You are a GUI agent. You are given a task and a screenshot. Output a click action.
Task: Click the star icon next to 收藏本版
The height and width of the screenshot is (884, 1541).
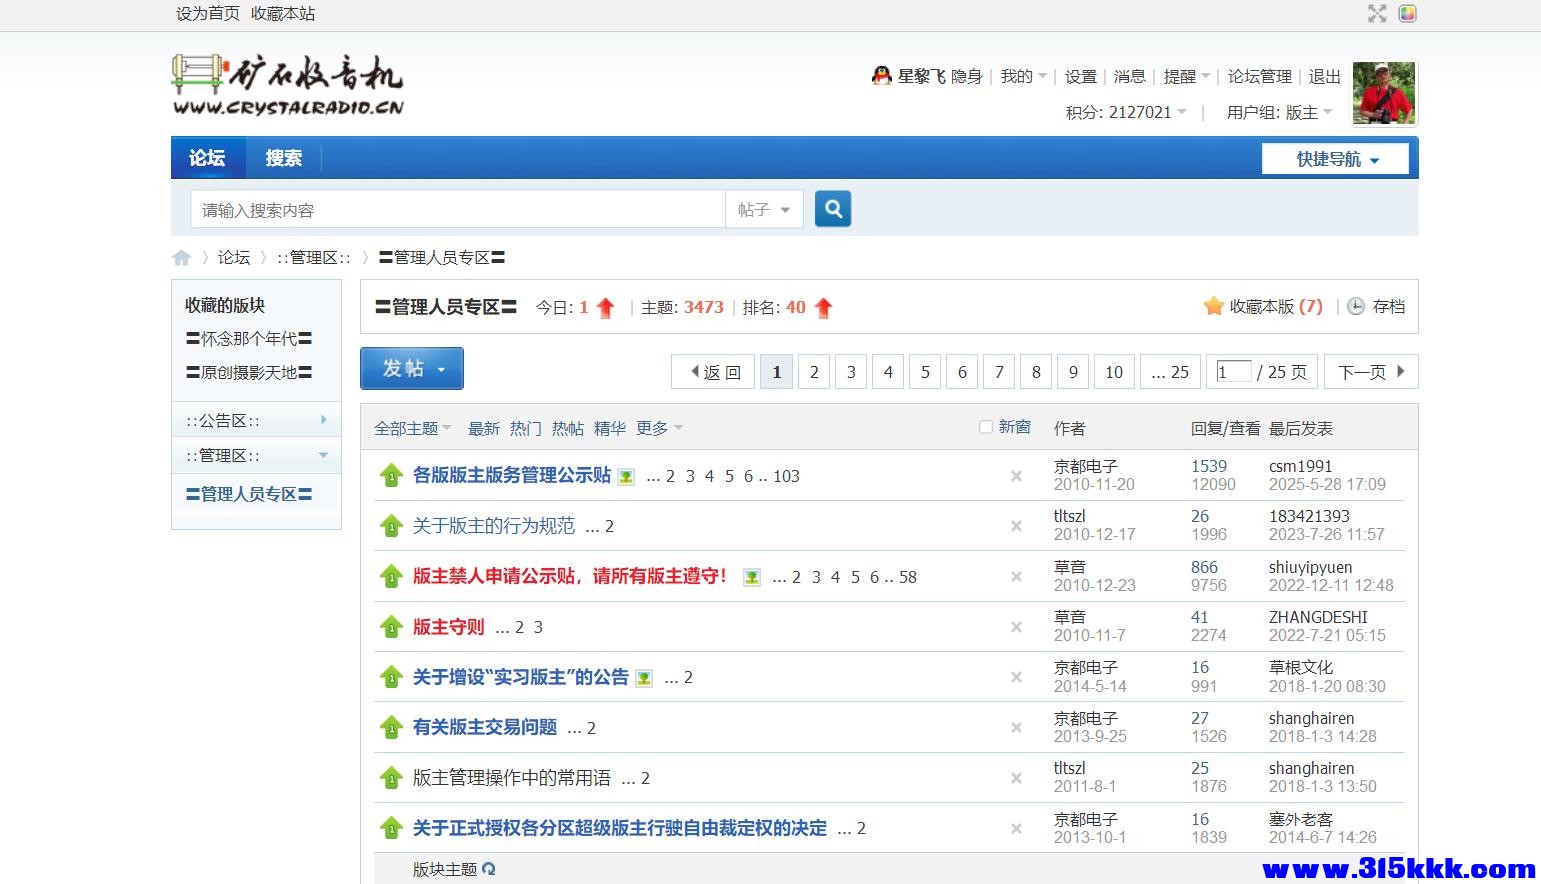pos(1213,306)
